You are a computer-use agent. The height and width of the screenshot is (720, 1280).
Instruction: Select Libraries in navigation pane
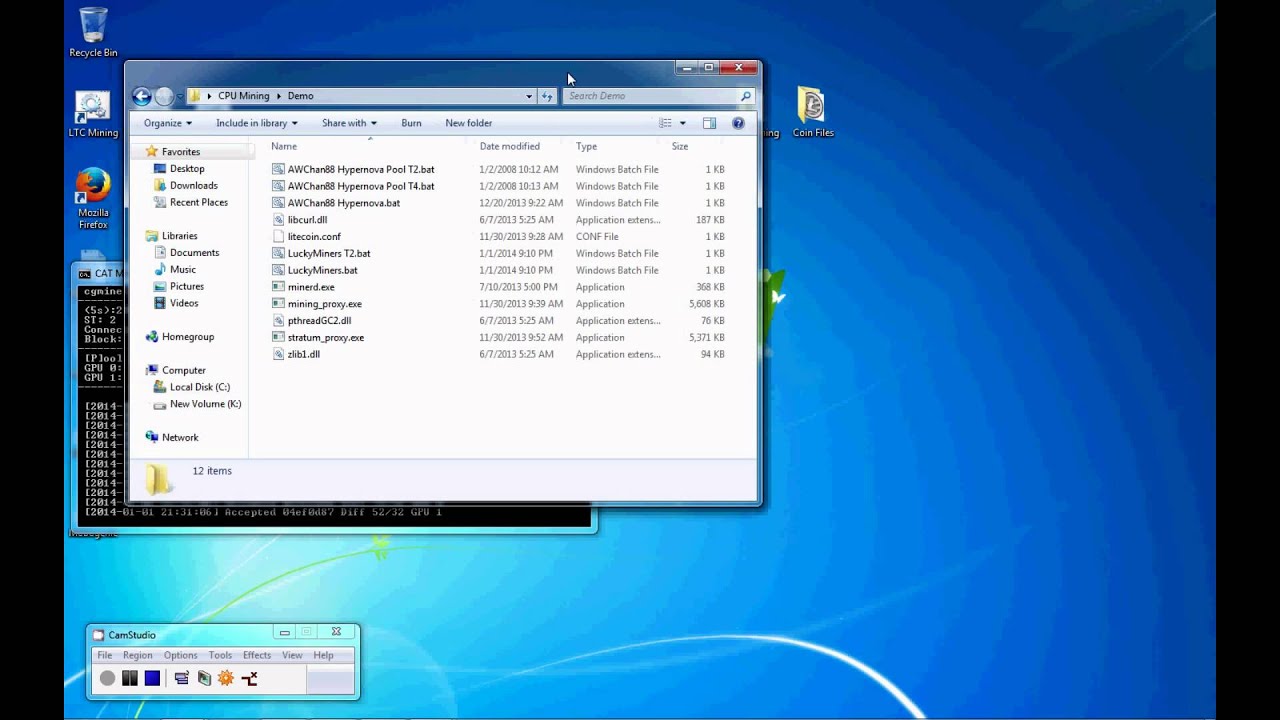click(179, 236)
